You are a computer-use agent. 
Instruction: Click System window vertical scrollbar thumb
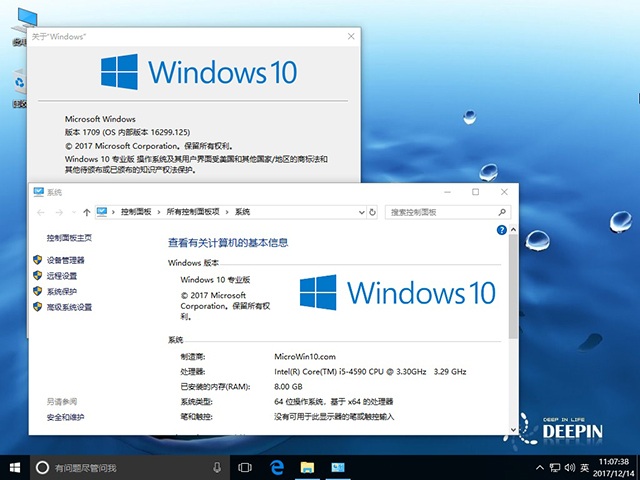513,286
